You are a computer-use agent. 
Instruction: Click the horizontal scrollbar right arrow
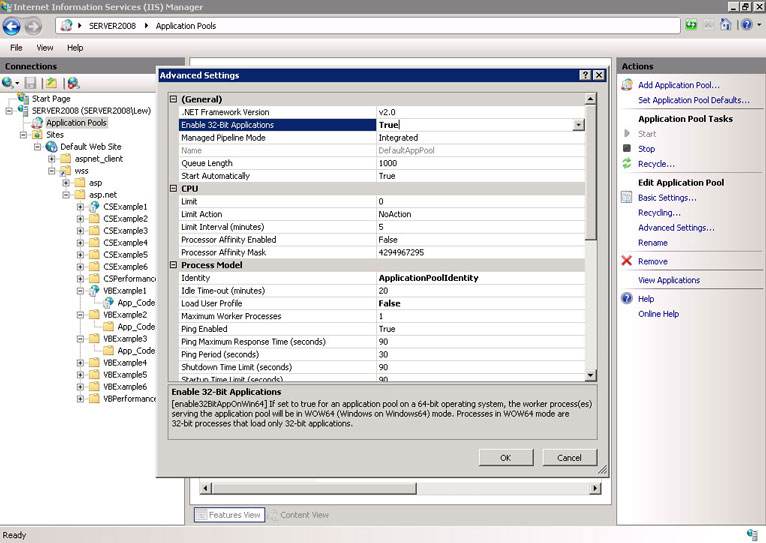click(x=595, y=488)
